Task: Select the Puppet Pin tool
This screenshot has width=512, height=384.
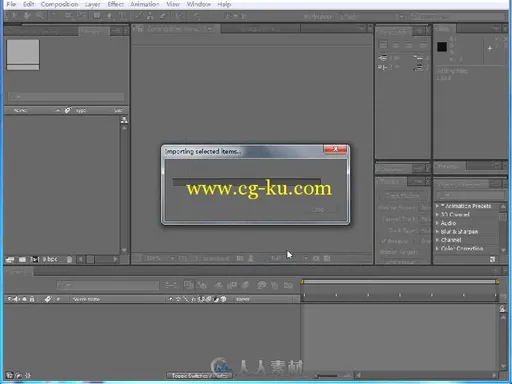Action: pos(196,16)
